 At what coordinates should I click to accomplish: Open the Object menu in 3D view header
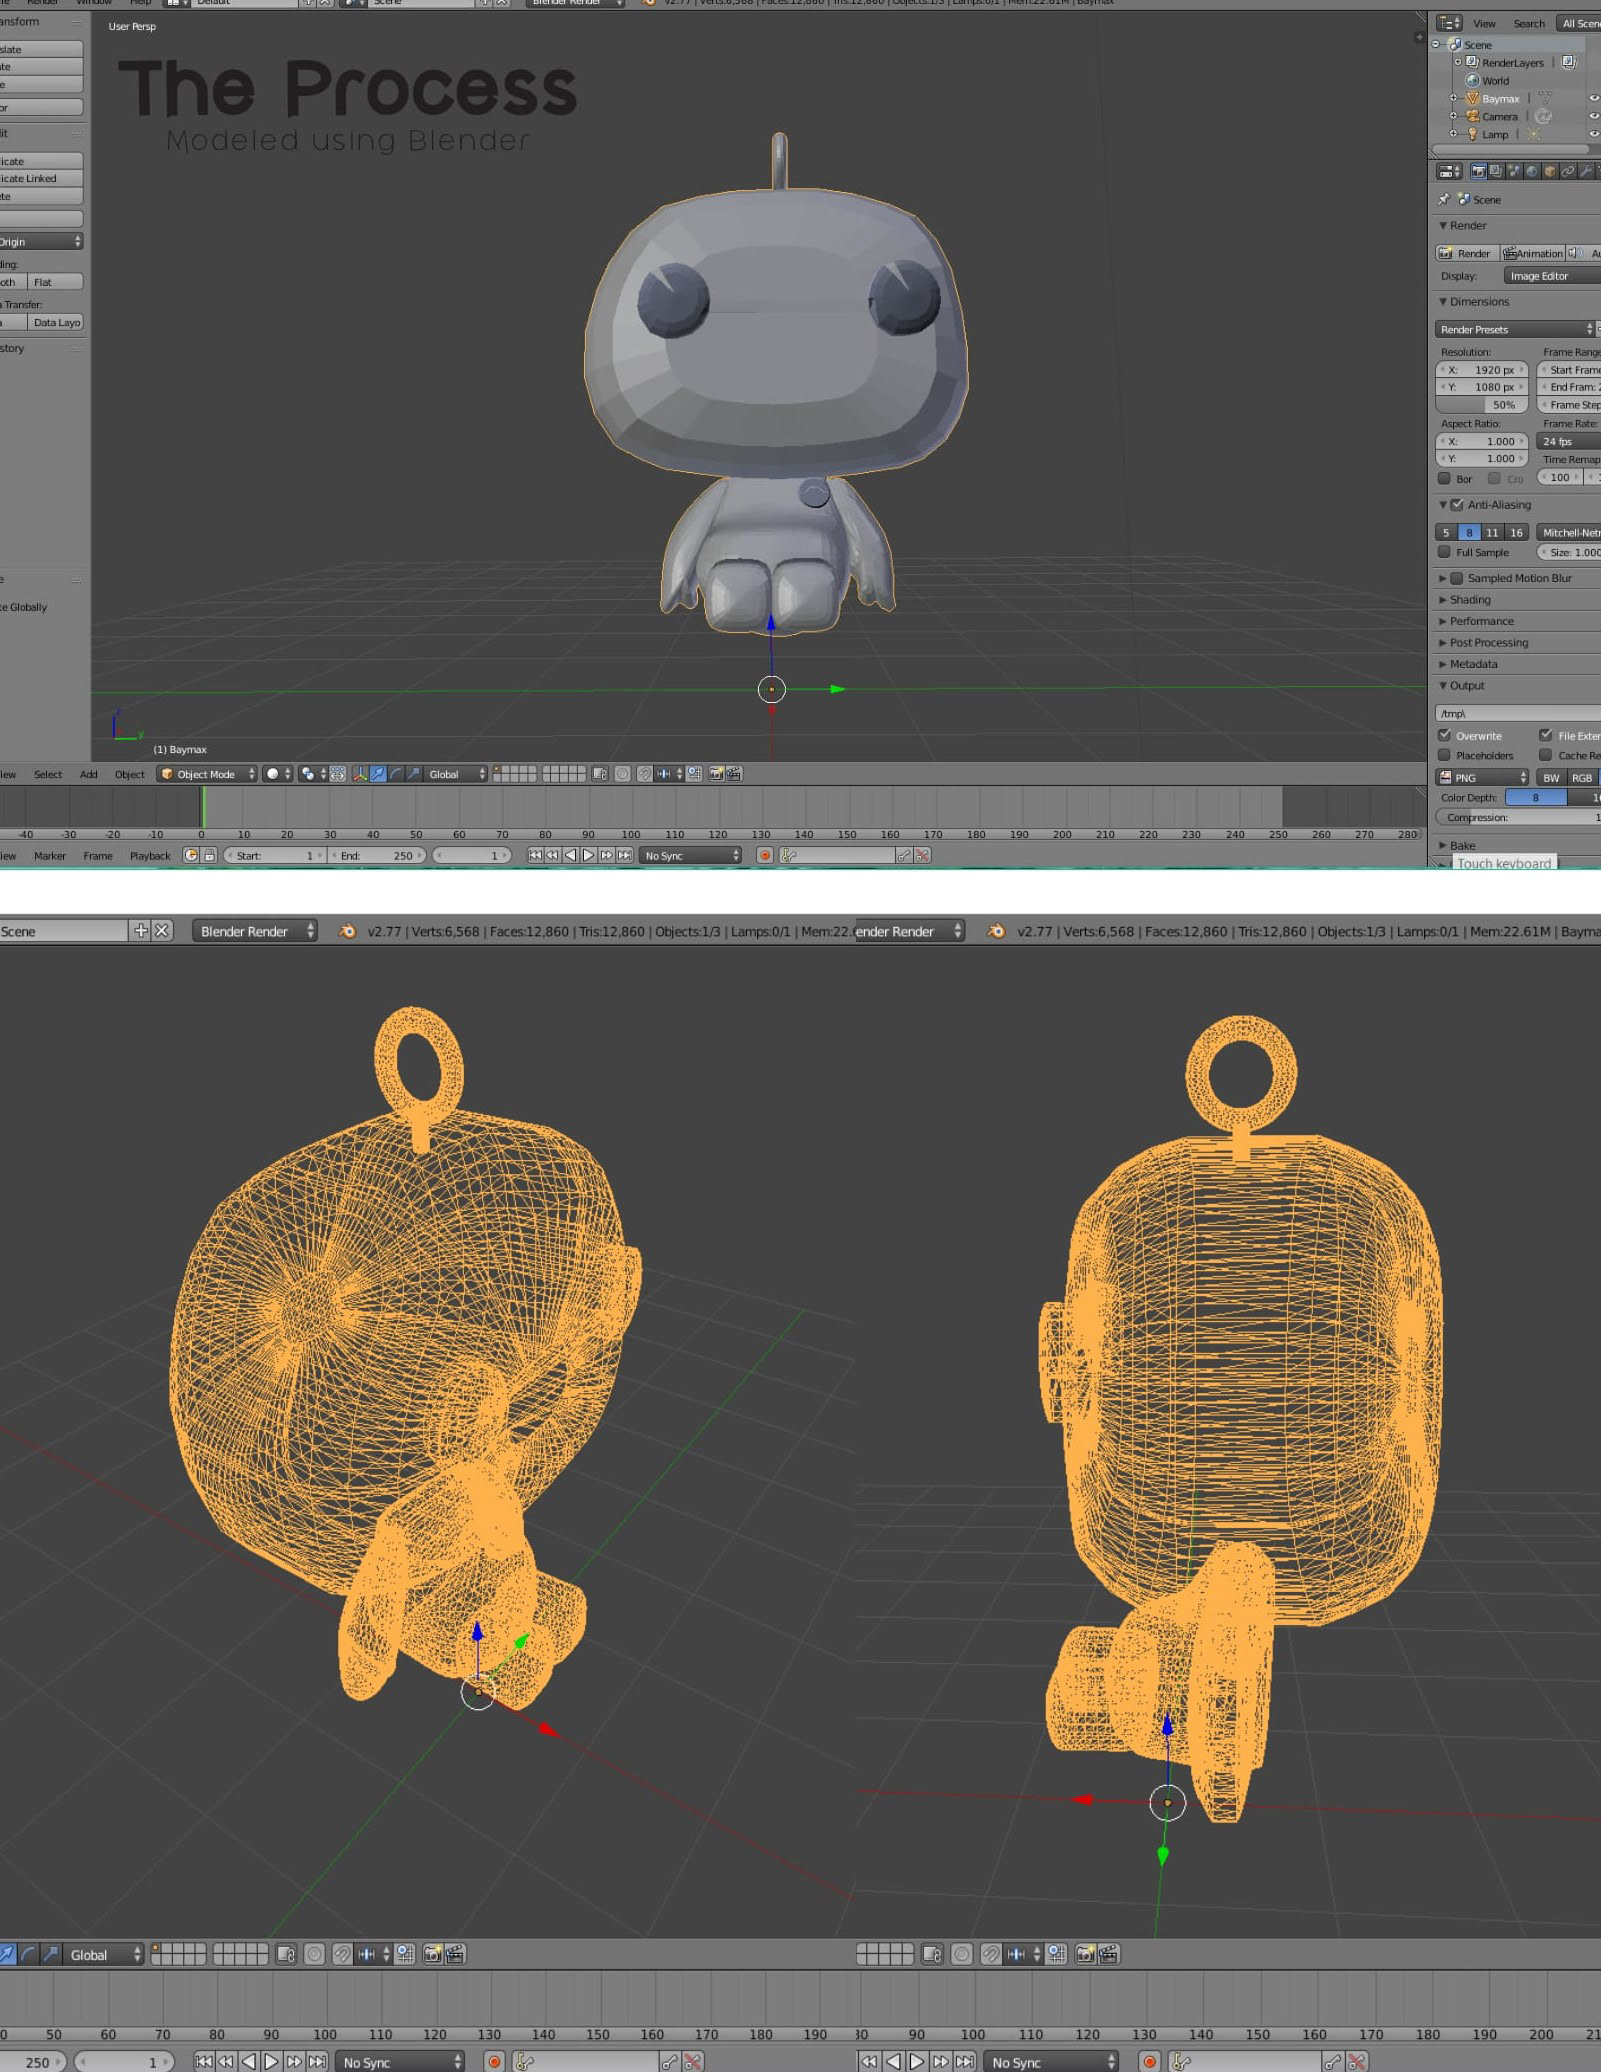pyautogui.click(x=130, y=774)
